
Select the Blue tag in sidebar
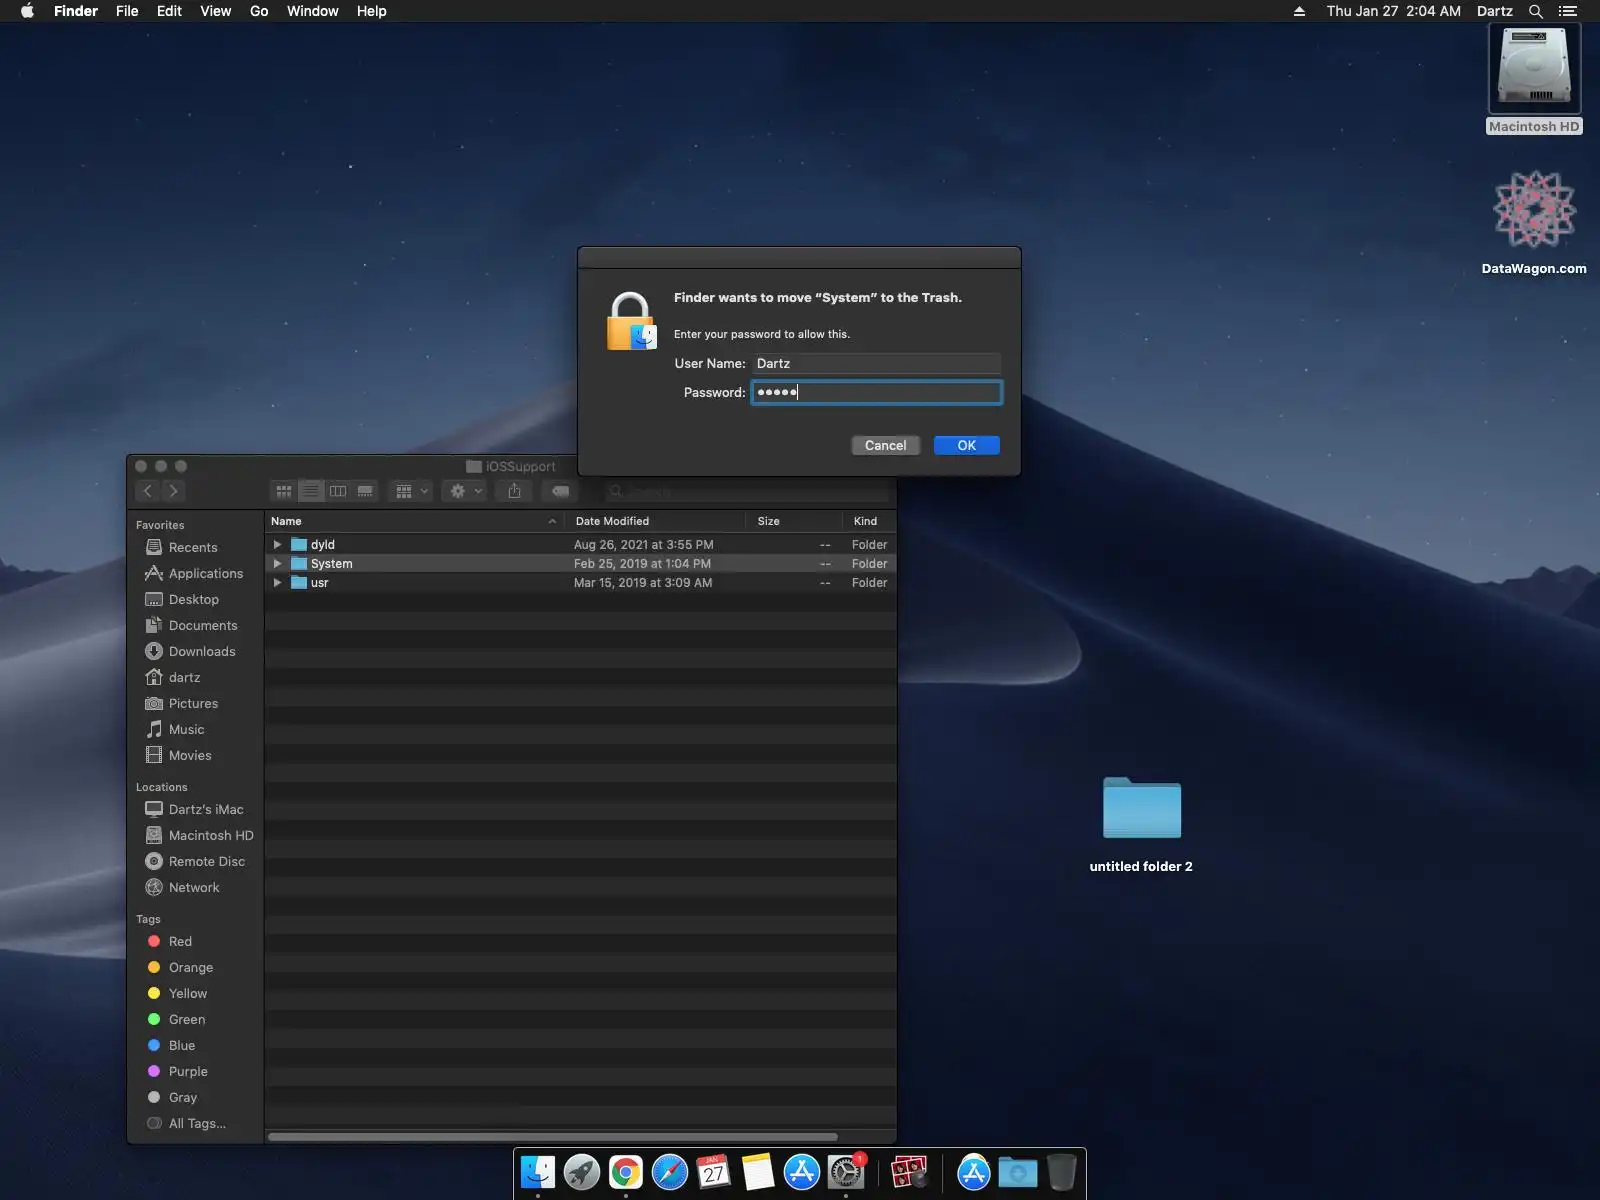[171, 1045]
